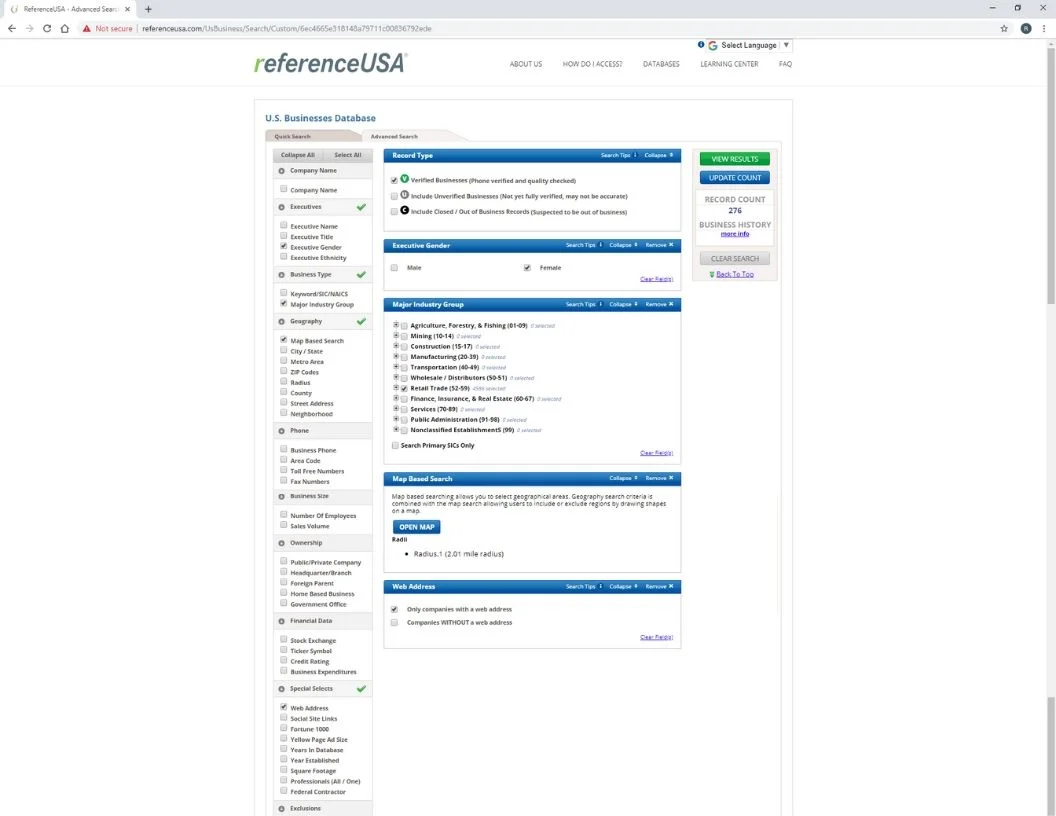Expand the Retail Trade (52-59) node

tap(396, 388)
